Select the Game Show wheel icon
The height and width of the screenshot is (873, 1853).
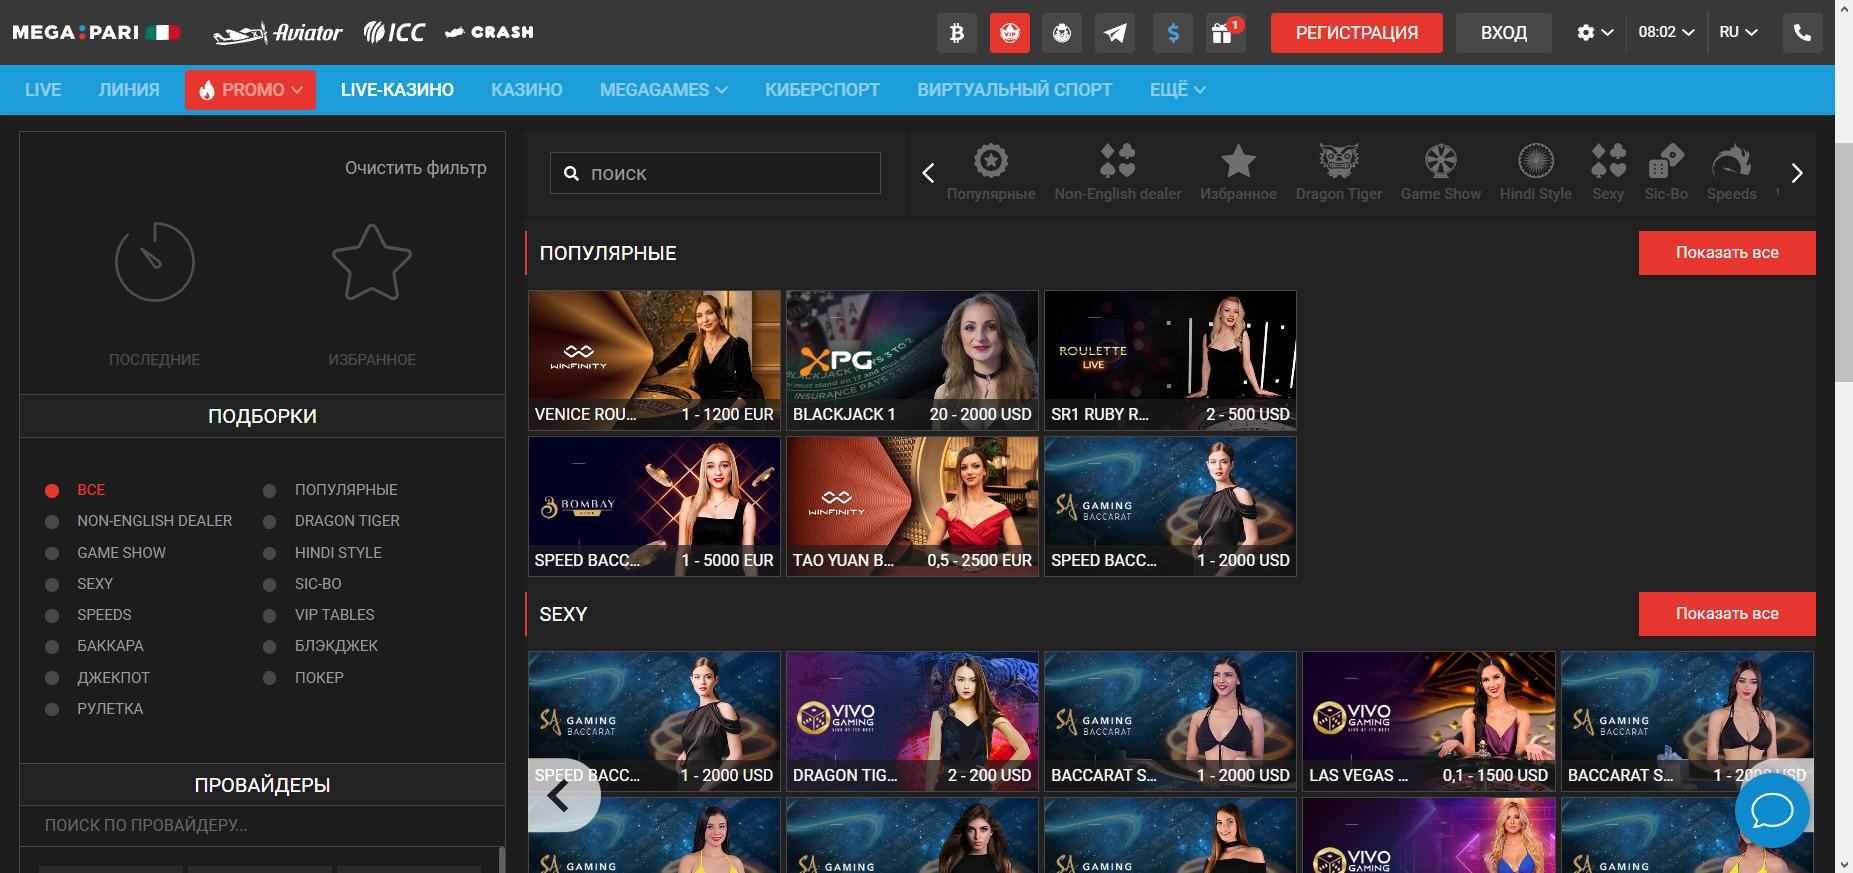pos(1441,172)
